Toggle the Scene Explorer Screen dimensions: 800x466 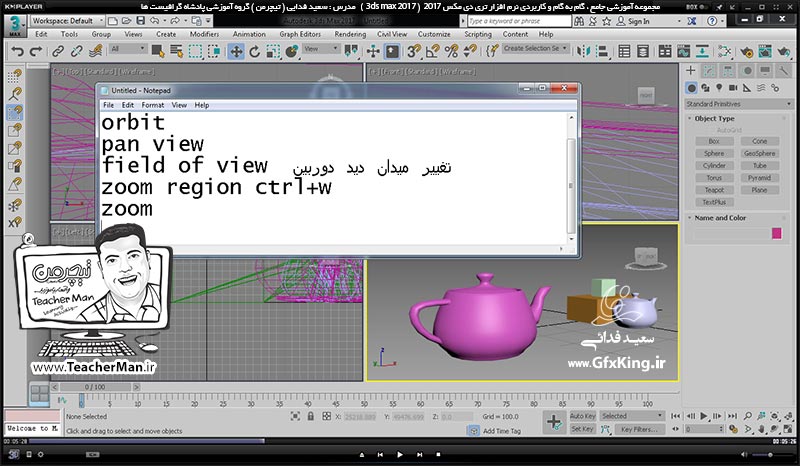(x=624, y=52)
